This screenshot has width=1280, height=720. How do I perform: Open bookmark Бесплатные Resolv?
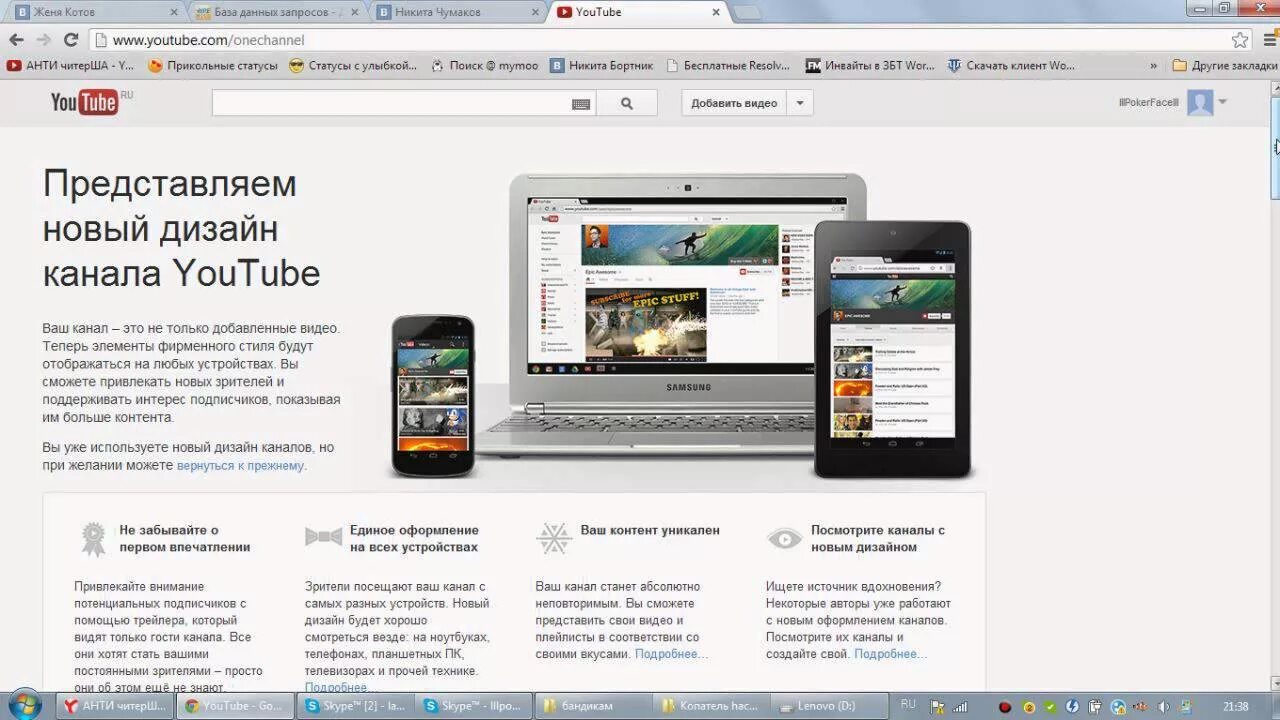click(x=727, y=66)
